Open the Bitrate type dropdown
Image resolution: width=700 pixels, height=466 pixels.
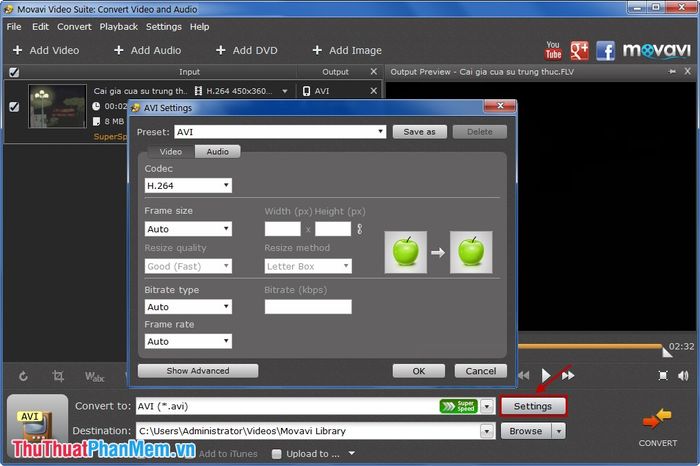[188, 307]
